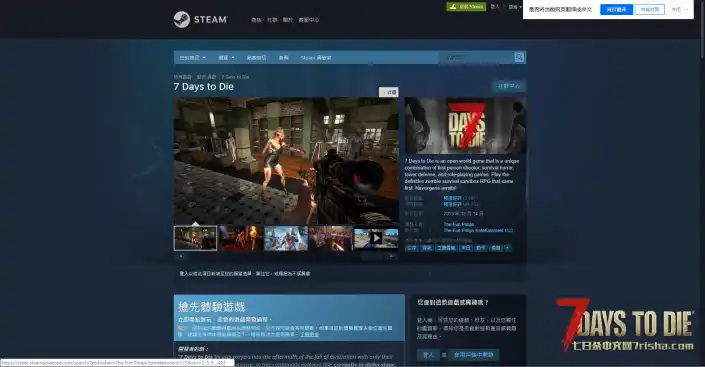Click the first tag under the publisher info
705x367 pixels.
[411, 248]
